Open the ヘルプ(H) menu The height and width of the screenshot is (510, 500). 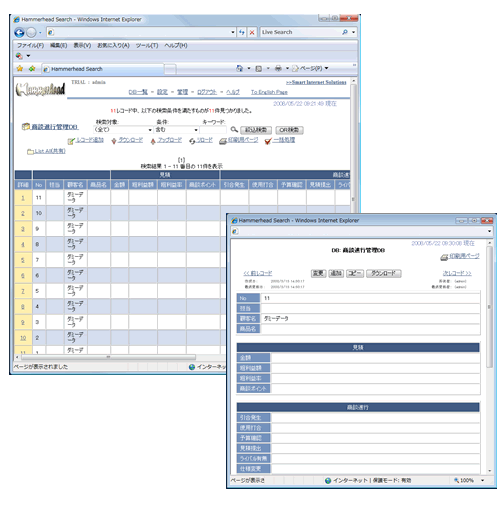[x=176, y=45]
